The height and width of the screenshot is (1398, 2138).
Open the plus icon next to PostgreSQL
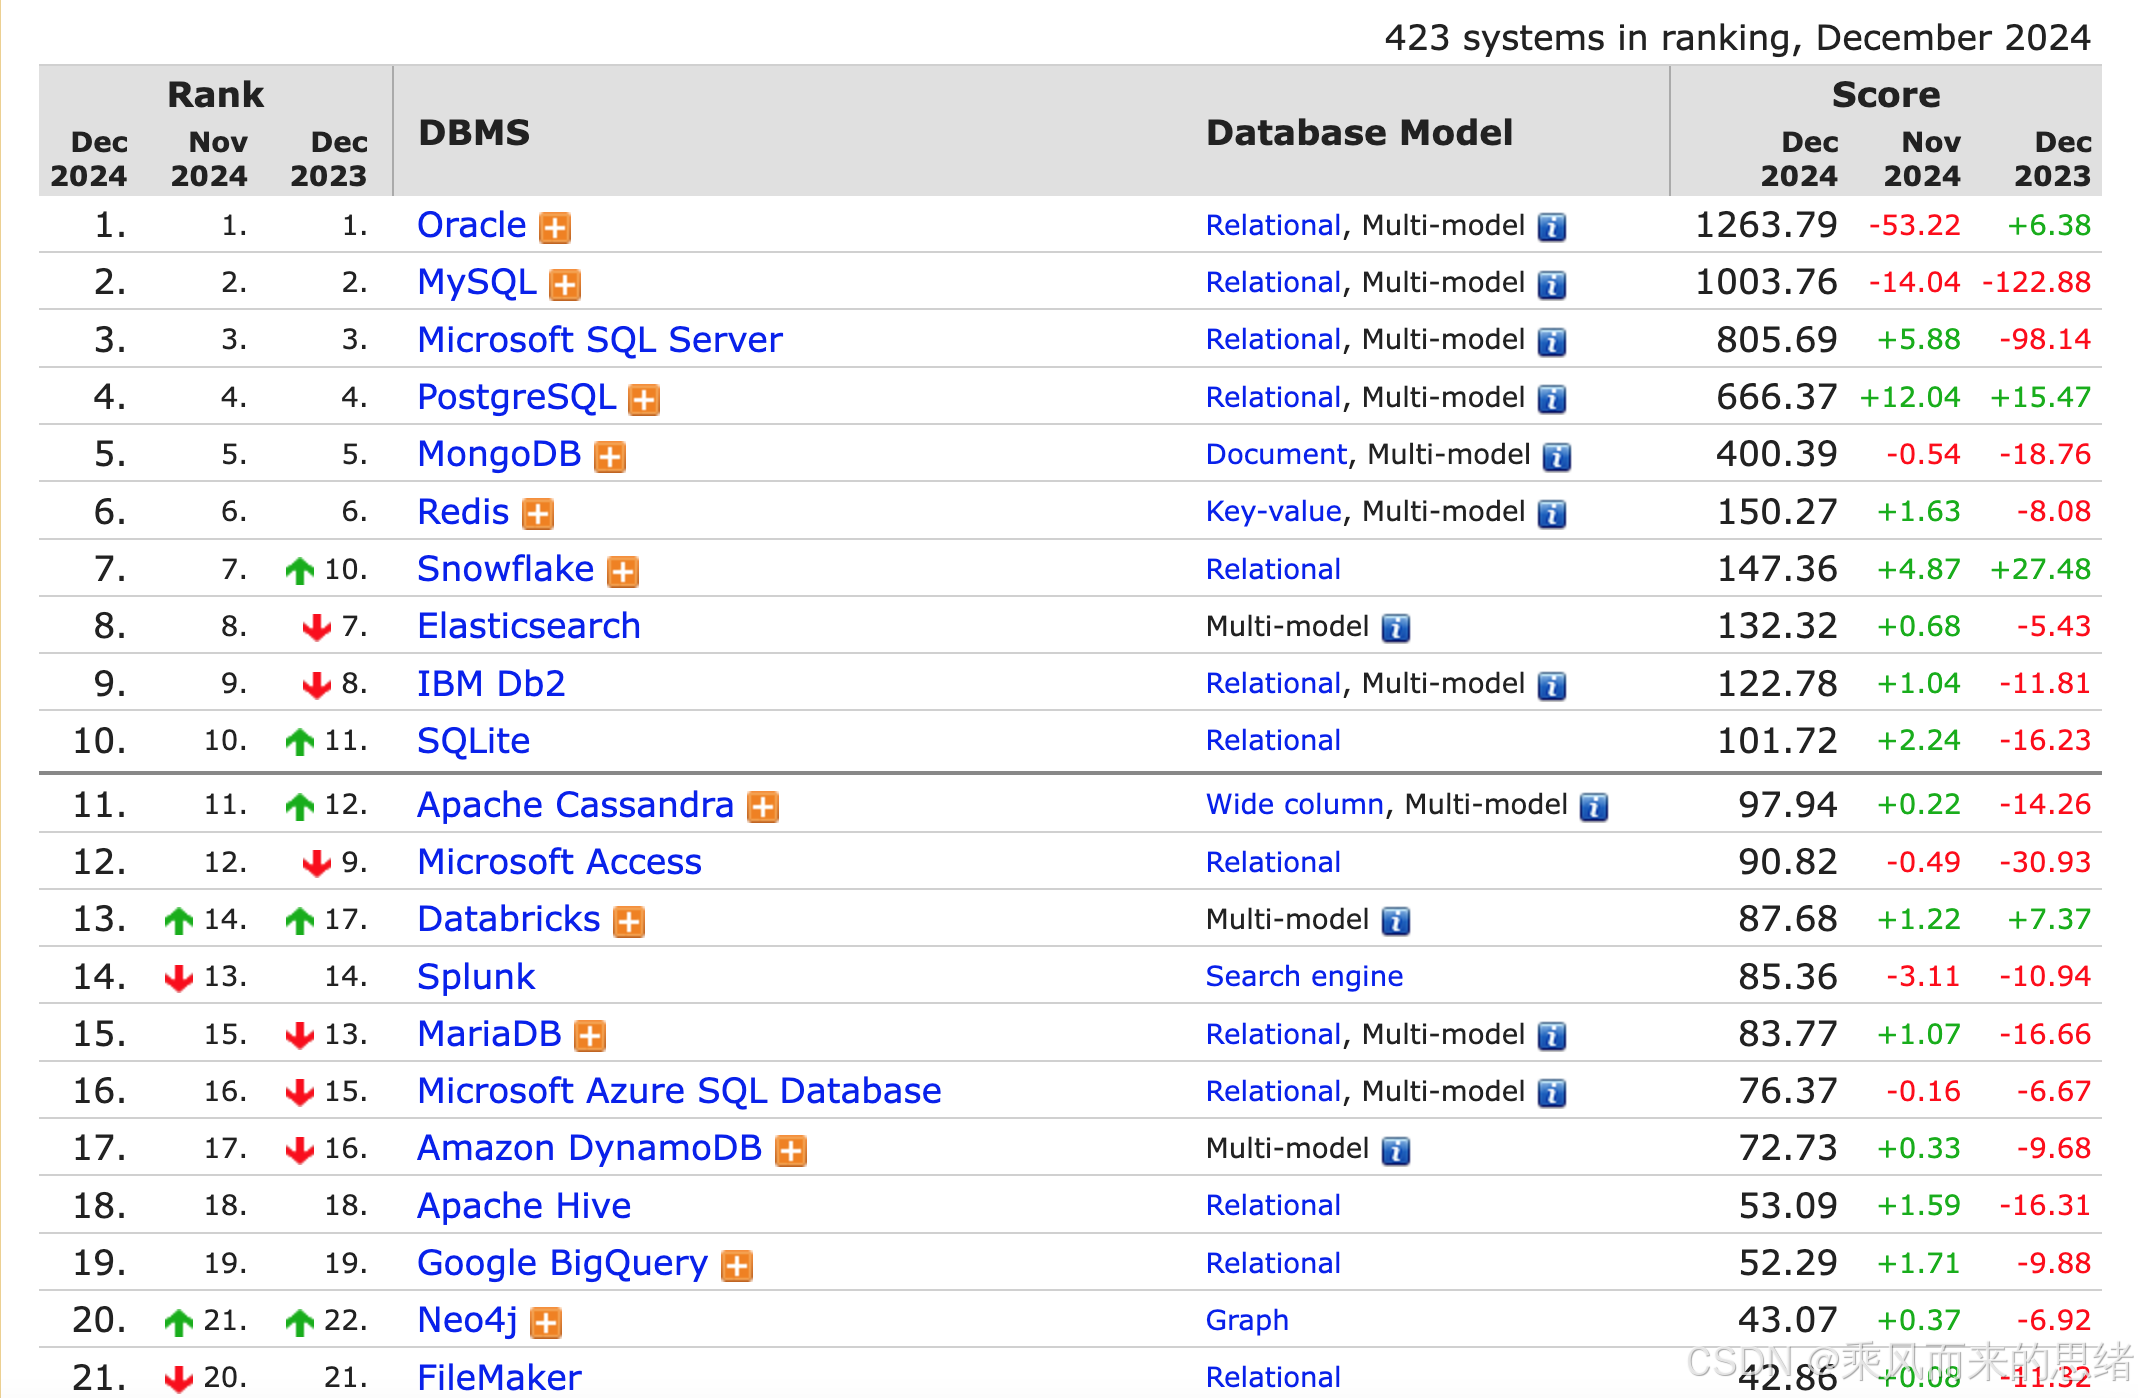click(644, 400)
